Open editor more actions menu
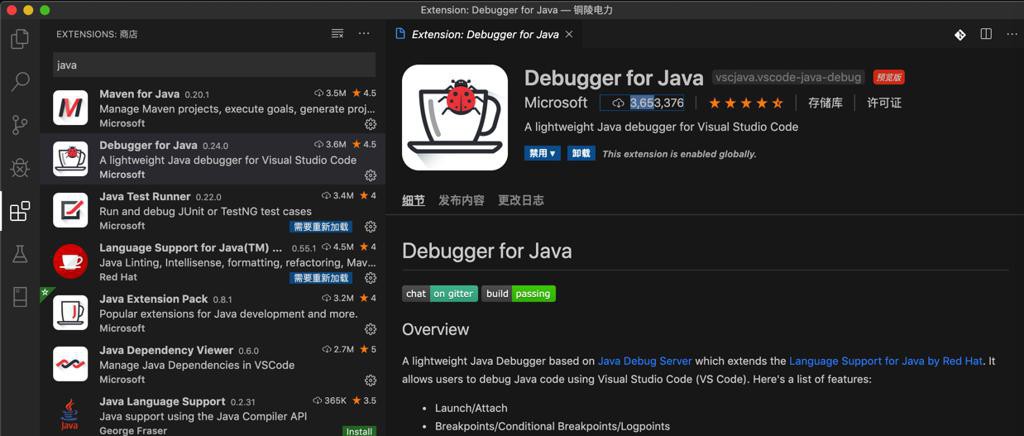Viewport: 1024px width, 436px height. [1012, 34]
